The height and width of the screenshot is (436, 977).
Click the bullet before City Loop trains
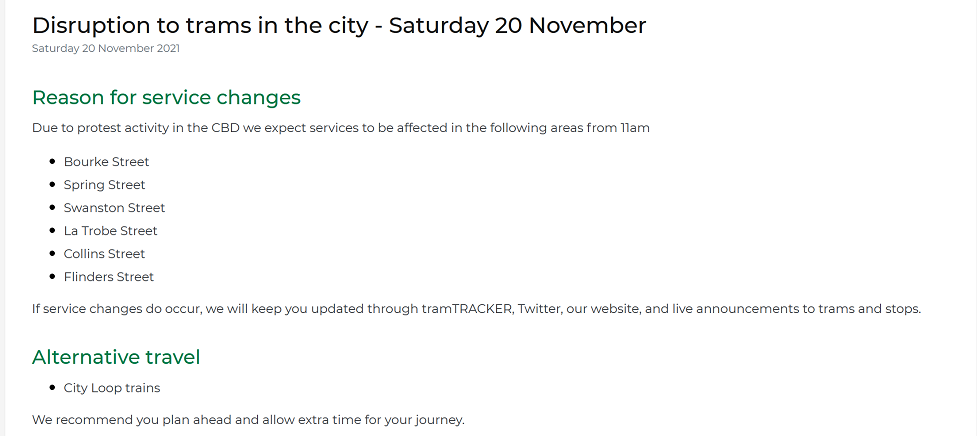pyautogui.click(x=52, y=388)
